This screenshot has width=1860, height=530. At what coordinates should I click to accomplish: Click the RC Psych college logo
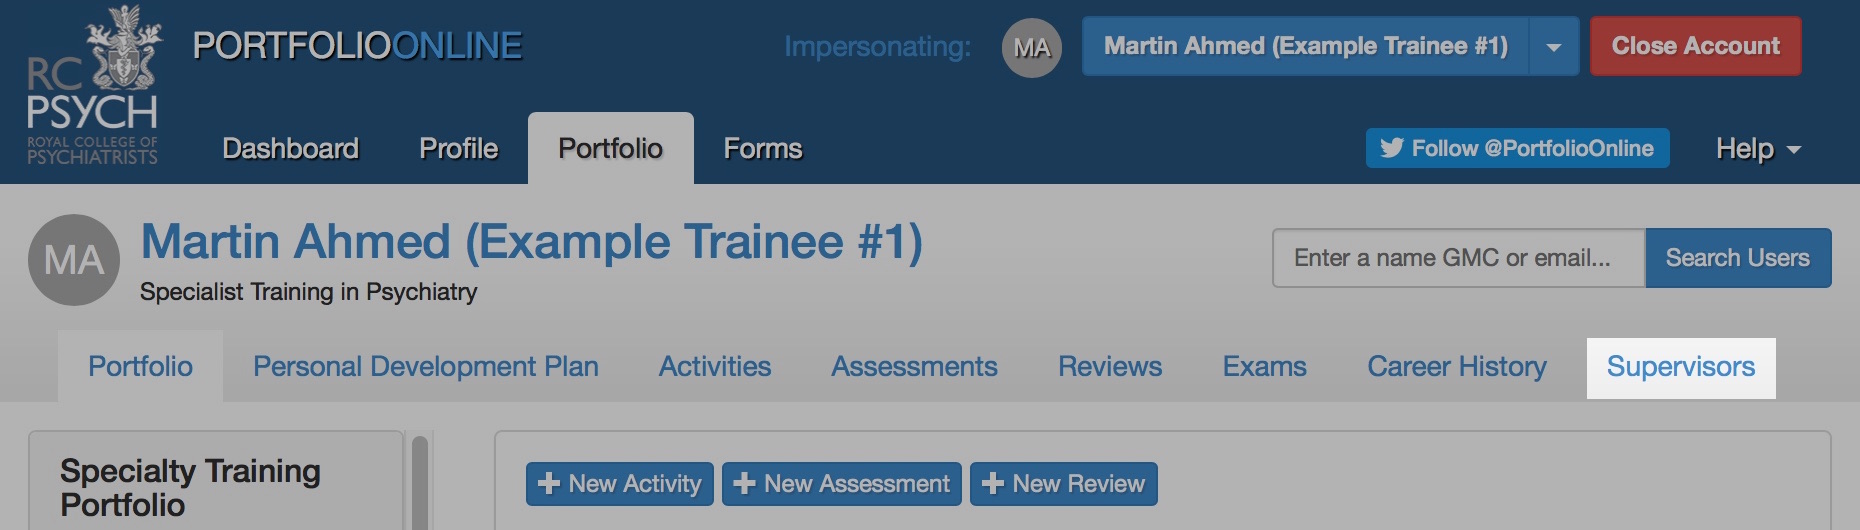92,88
